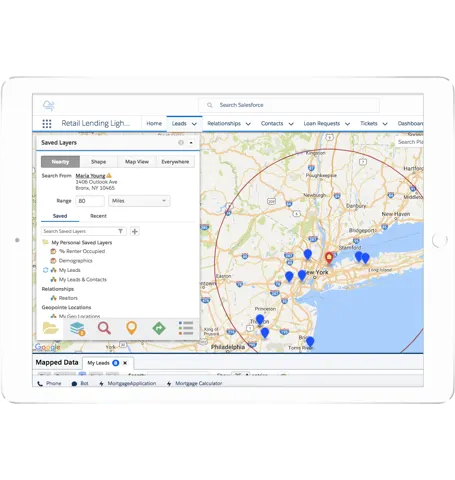The width and height of the screenshot is (455, 480).
Task: Click the info icon in Saved Layers header
Action: [181, 143]
